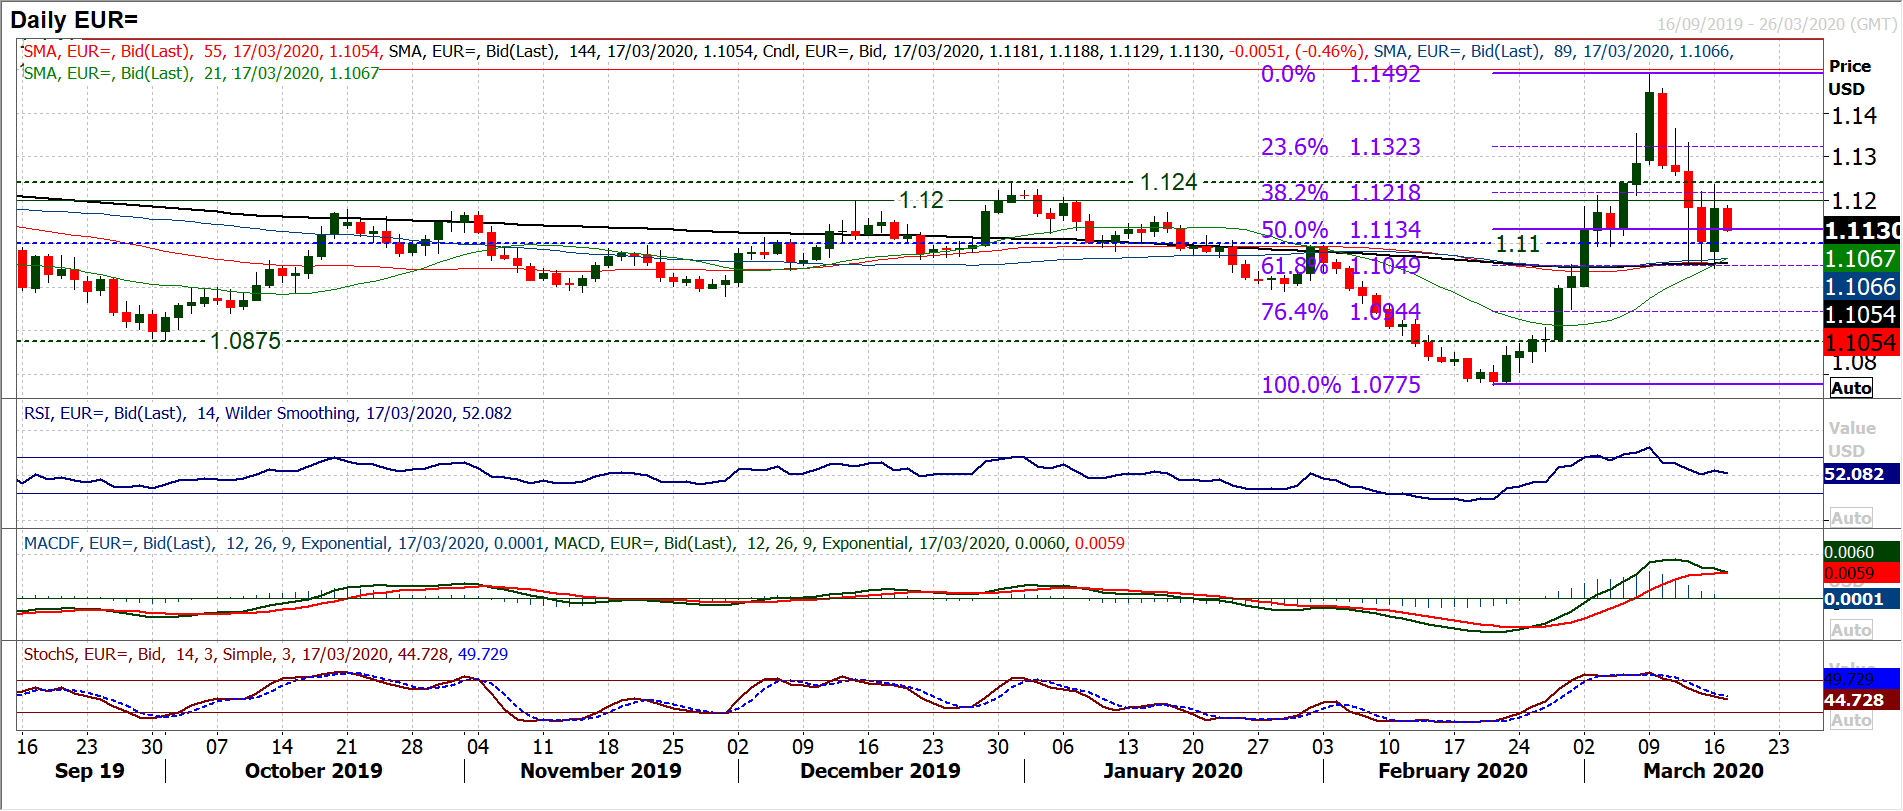
Task: Click the current price tag 1.1130
Action: click(x=1862, y=230)
